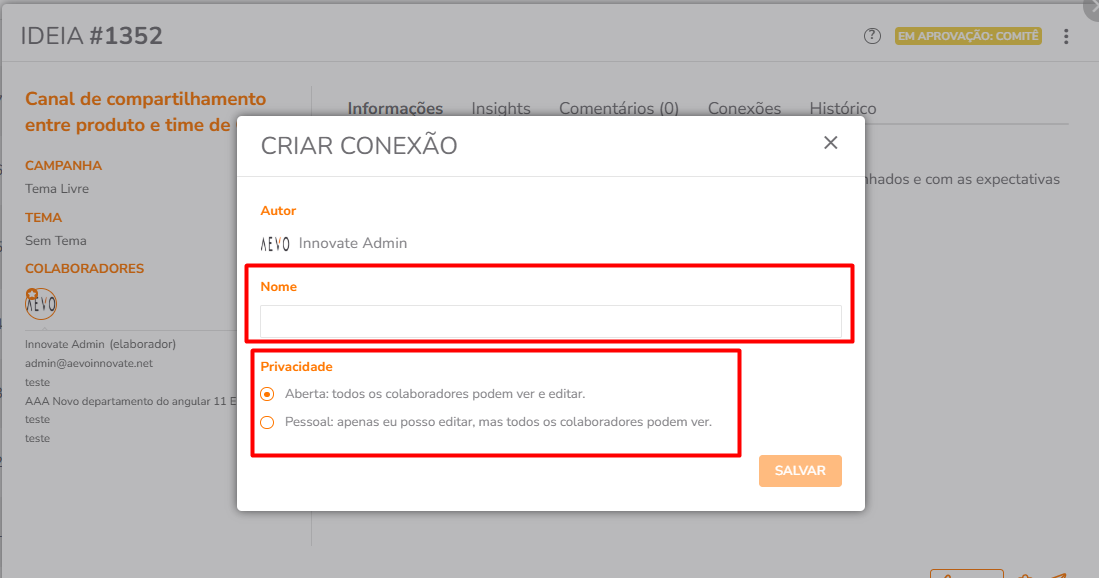Viewport: 1099px width, 578px height.
Task: Click the Salvar button
Action: 800,471
